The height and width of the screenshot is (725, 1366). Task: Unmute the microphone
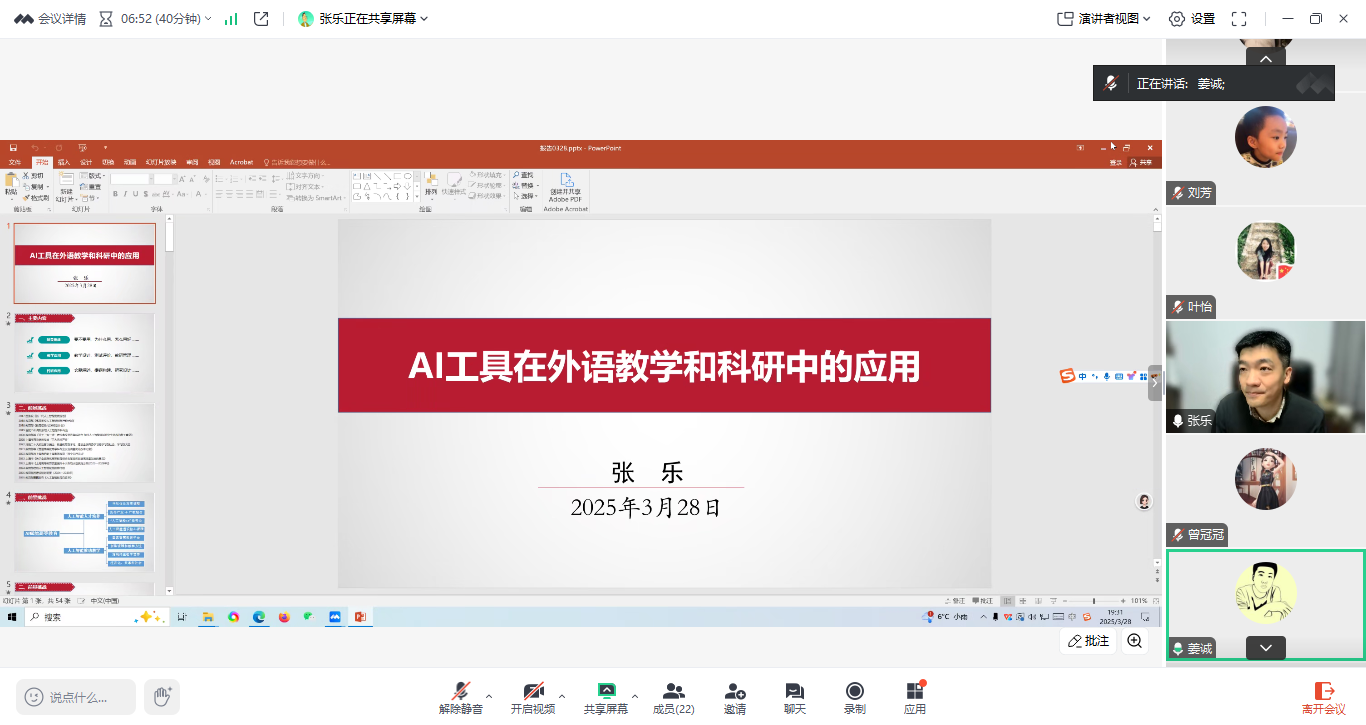[460, 697]
